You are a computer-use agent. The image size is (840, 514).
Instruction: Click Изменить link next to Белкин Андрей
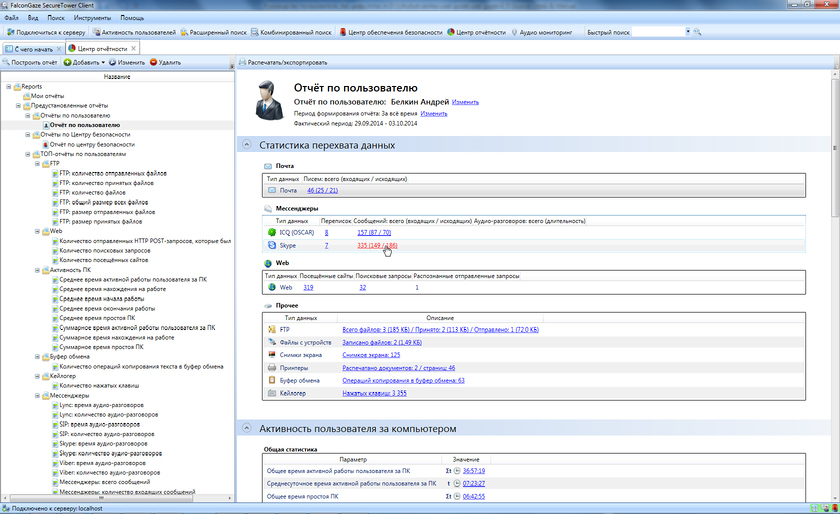465,102
